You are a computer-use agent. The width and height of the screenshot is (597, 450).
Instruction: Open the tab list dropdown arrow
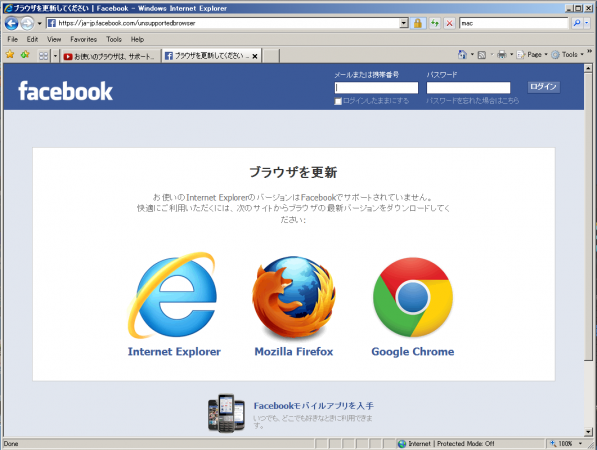[x=55, y=56]
